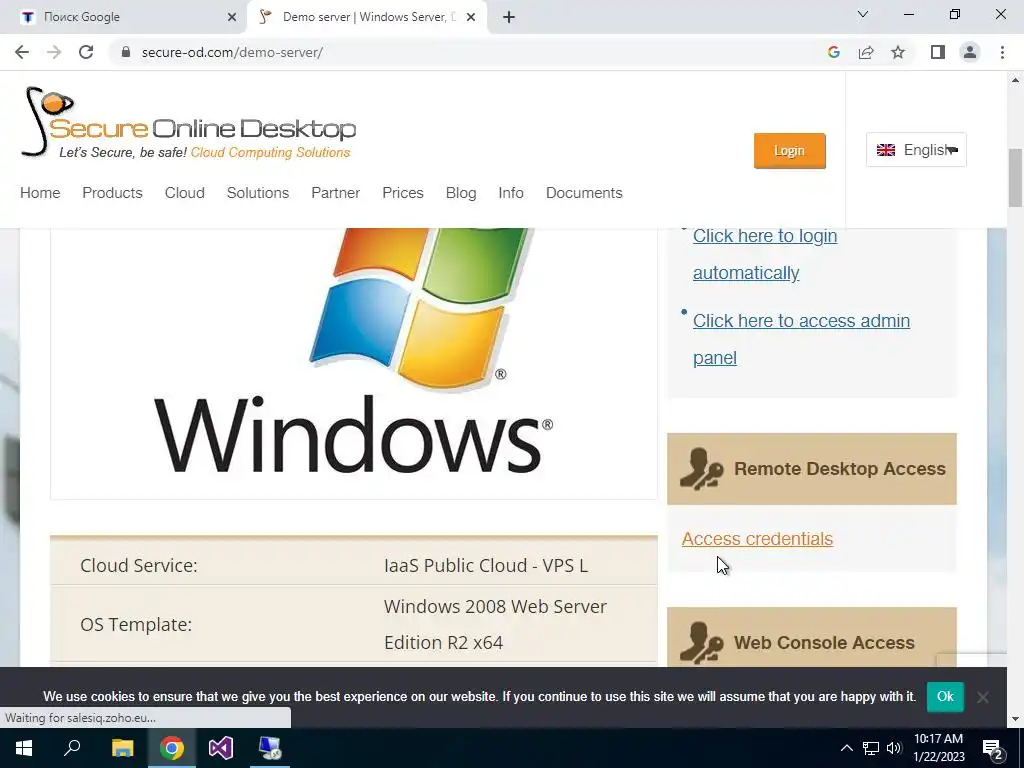Close the Поиск Google tab

232,17
